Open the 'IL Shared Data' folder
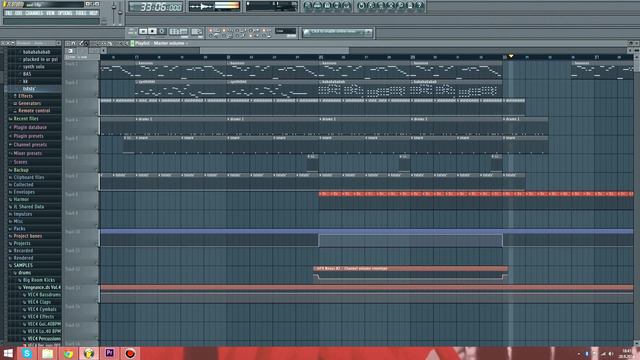The width and height of the screenshot is (640, 360). click(28, 207)
